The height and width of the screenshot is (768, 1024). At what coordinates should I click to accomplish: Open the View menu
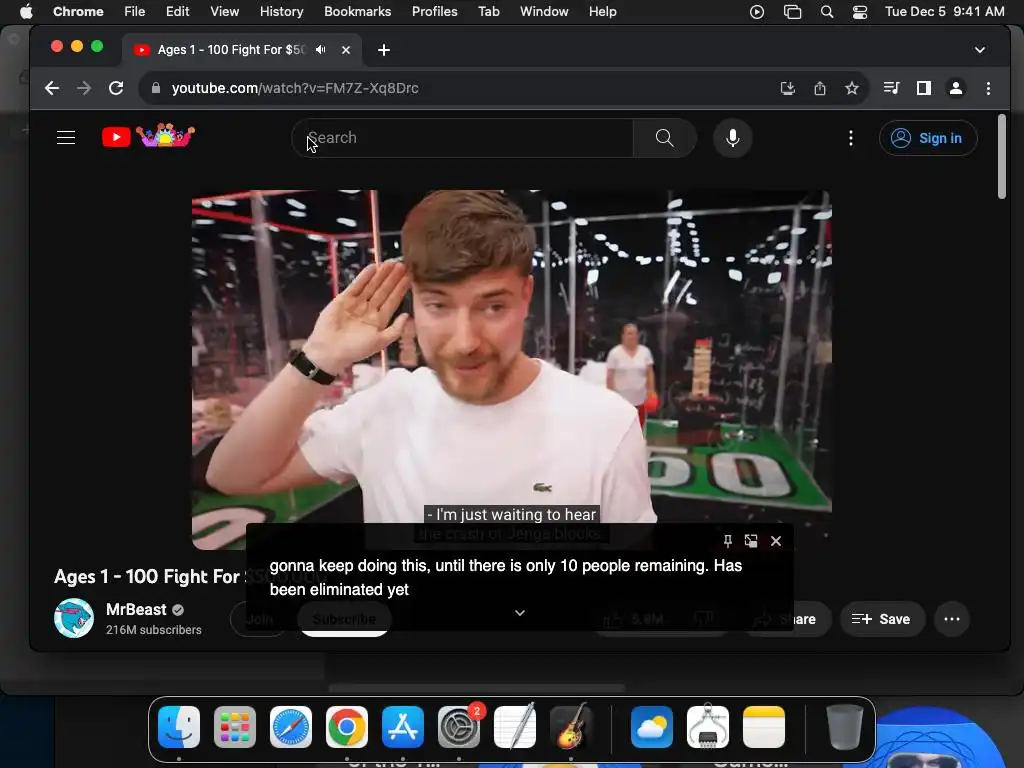(x=224, y=11)
